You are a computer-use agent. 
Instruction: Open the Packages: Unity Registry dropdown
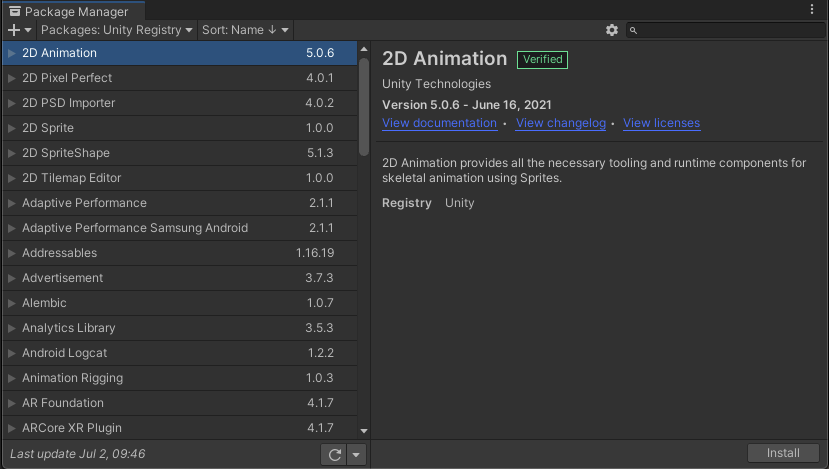click(117, 30)
